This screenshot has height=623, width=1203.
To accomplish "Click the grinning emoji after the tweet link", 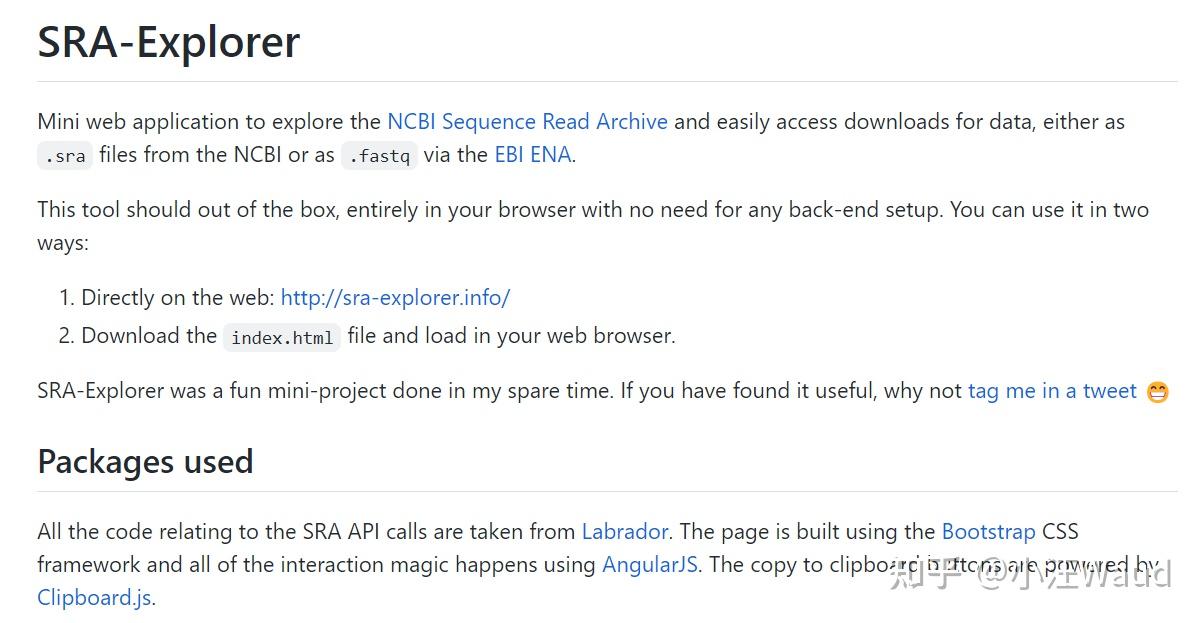I will click(x=1157, y=392).
